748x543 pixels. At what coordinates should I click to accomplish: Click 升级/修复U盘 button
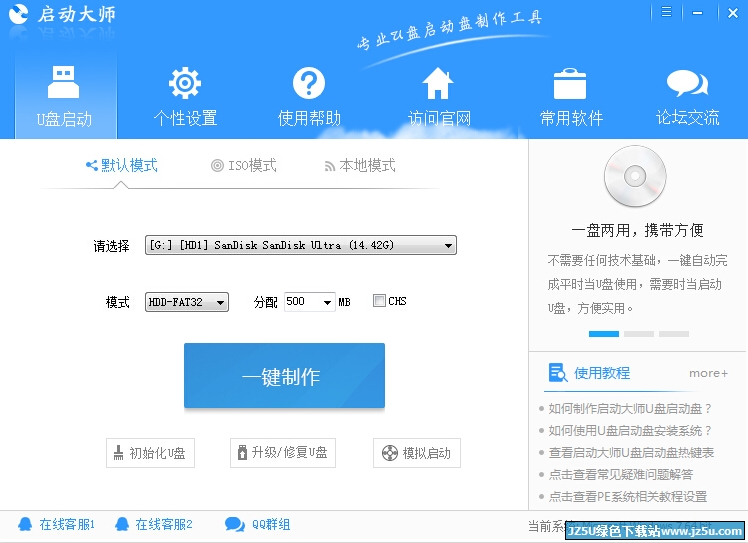coord(281,453)
